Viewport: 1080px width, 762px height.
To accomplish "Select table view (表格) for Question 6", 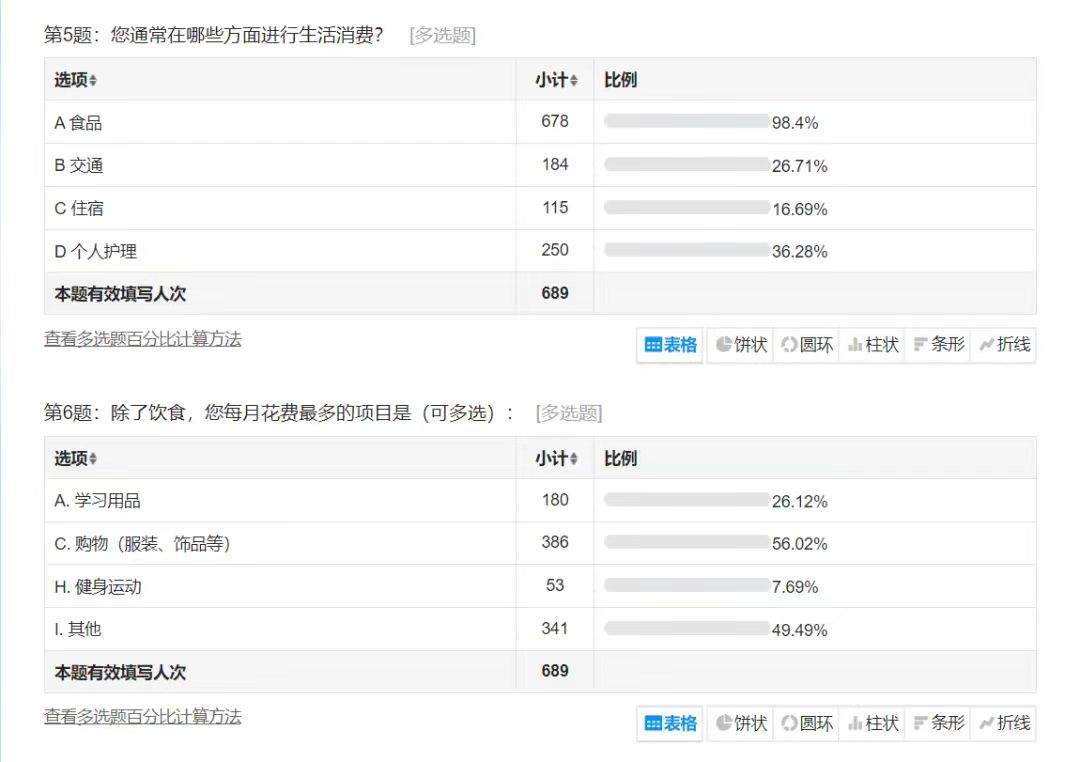I will 671,723.
